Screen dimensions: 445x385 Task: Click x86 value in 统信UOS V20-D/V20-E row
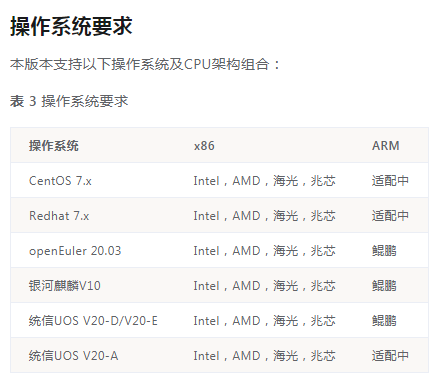pos(264,321)
